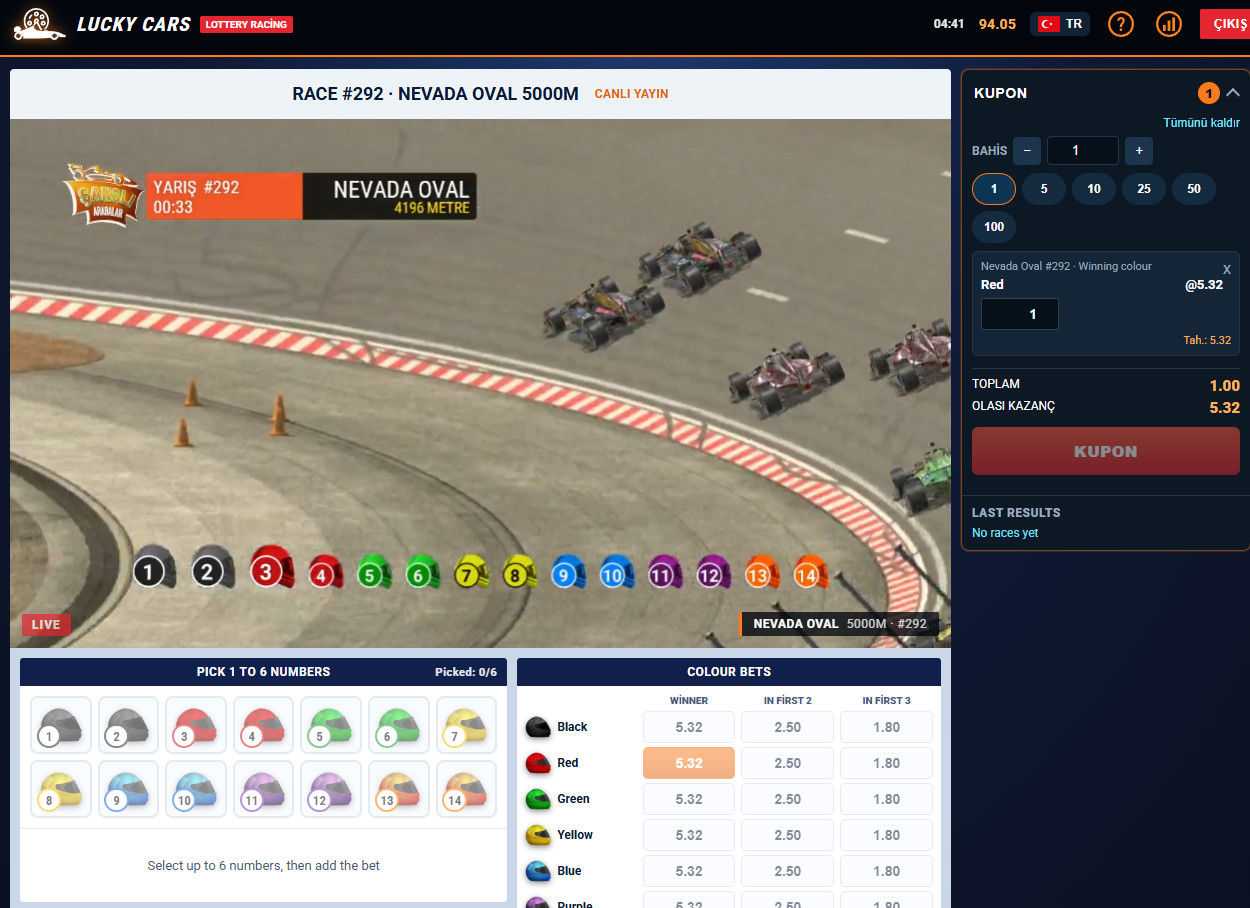Remove Red bet with X
This screenshot has height=908, width=1250.
pyautogui.click(x=1227, y=270)
